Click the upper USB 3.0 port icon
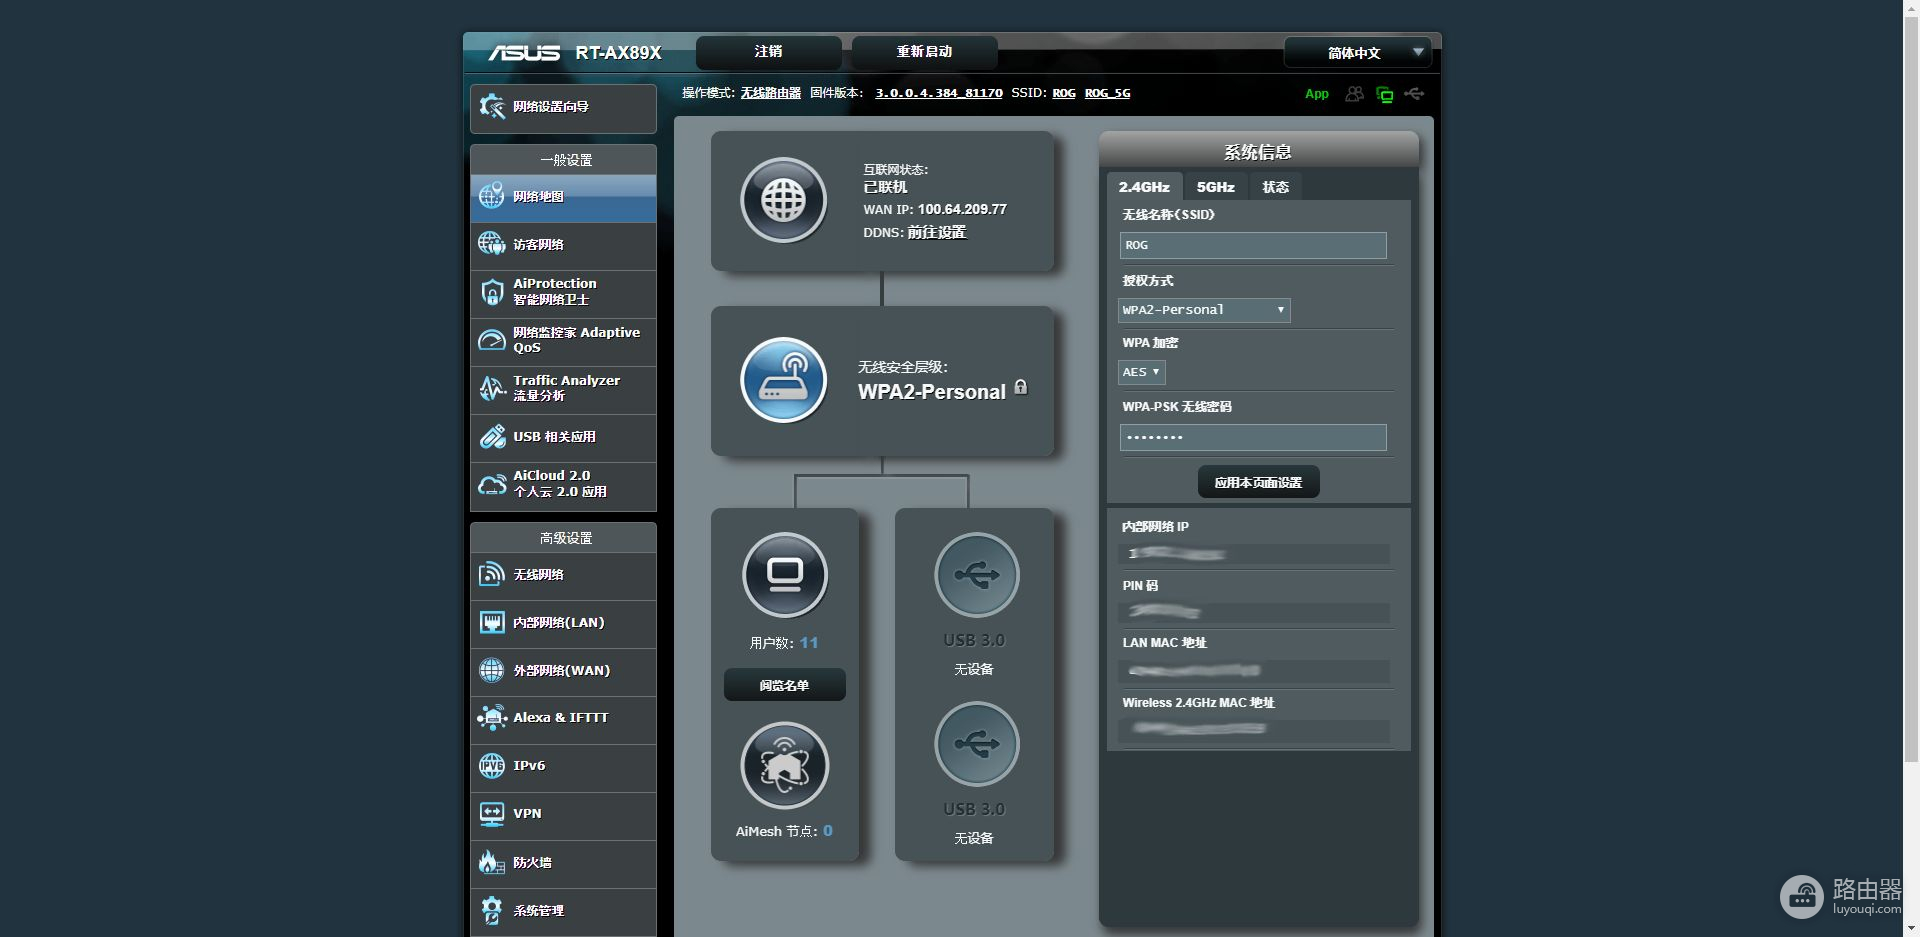1920x937 pixels. point(976,575)
